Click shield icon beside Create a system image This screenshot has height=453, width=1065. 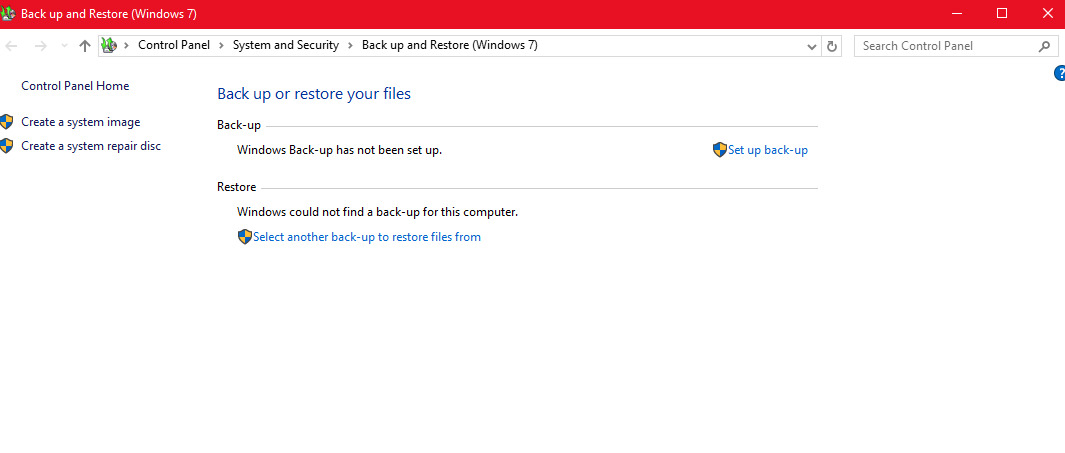click(7, 122)
